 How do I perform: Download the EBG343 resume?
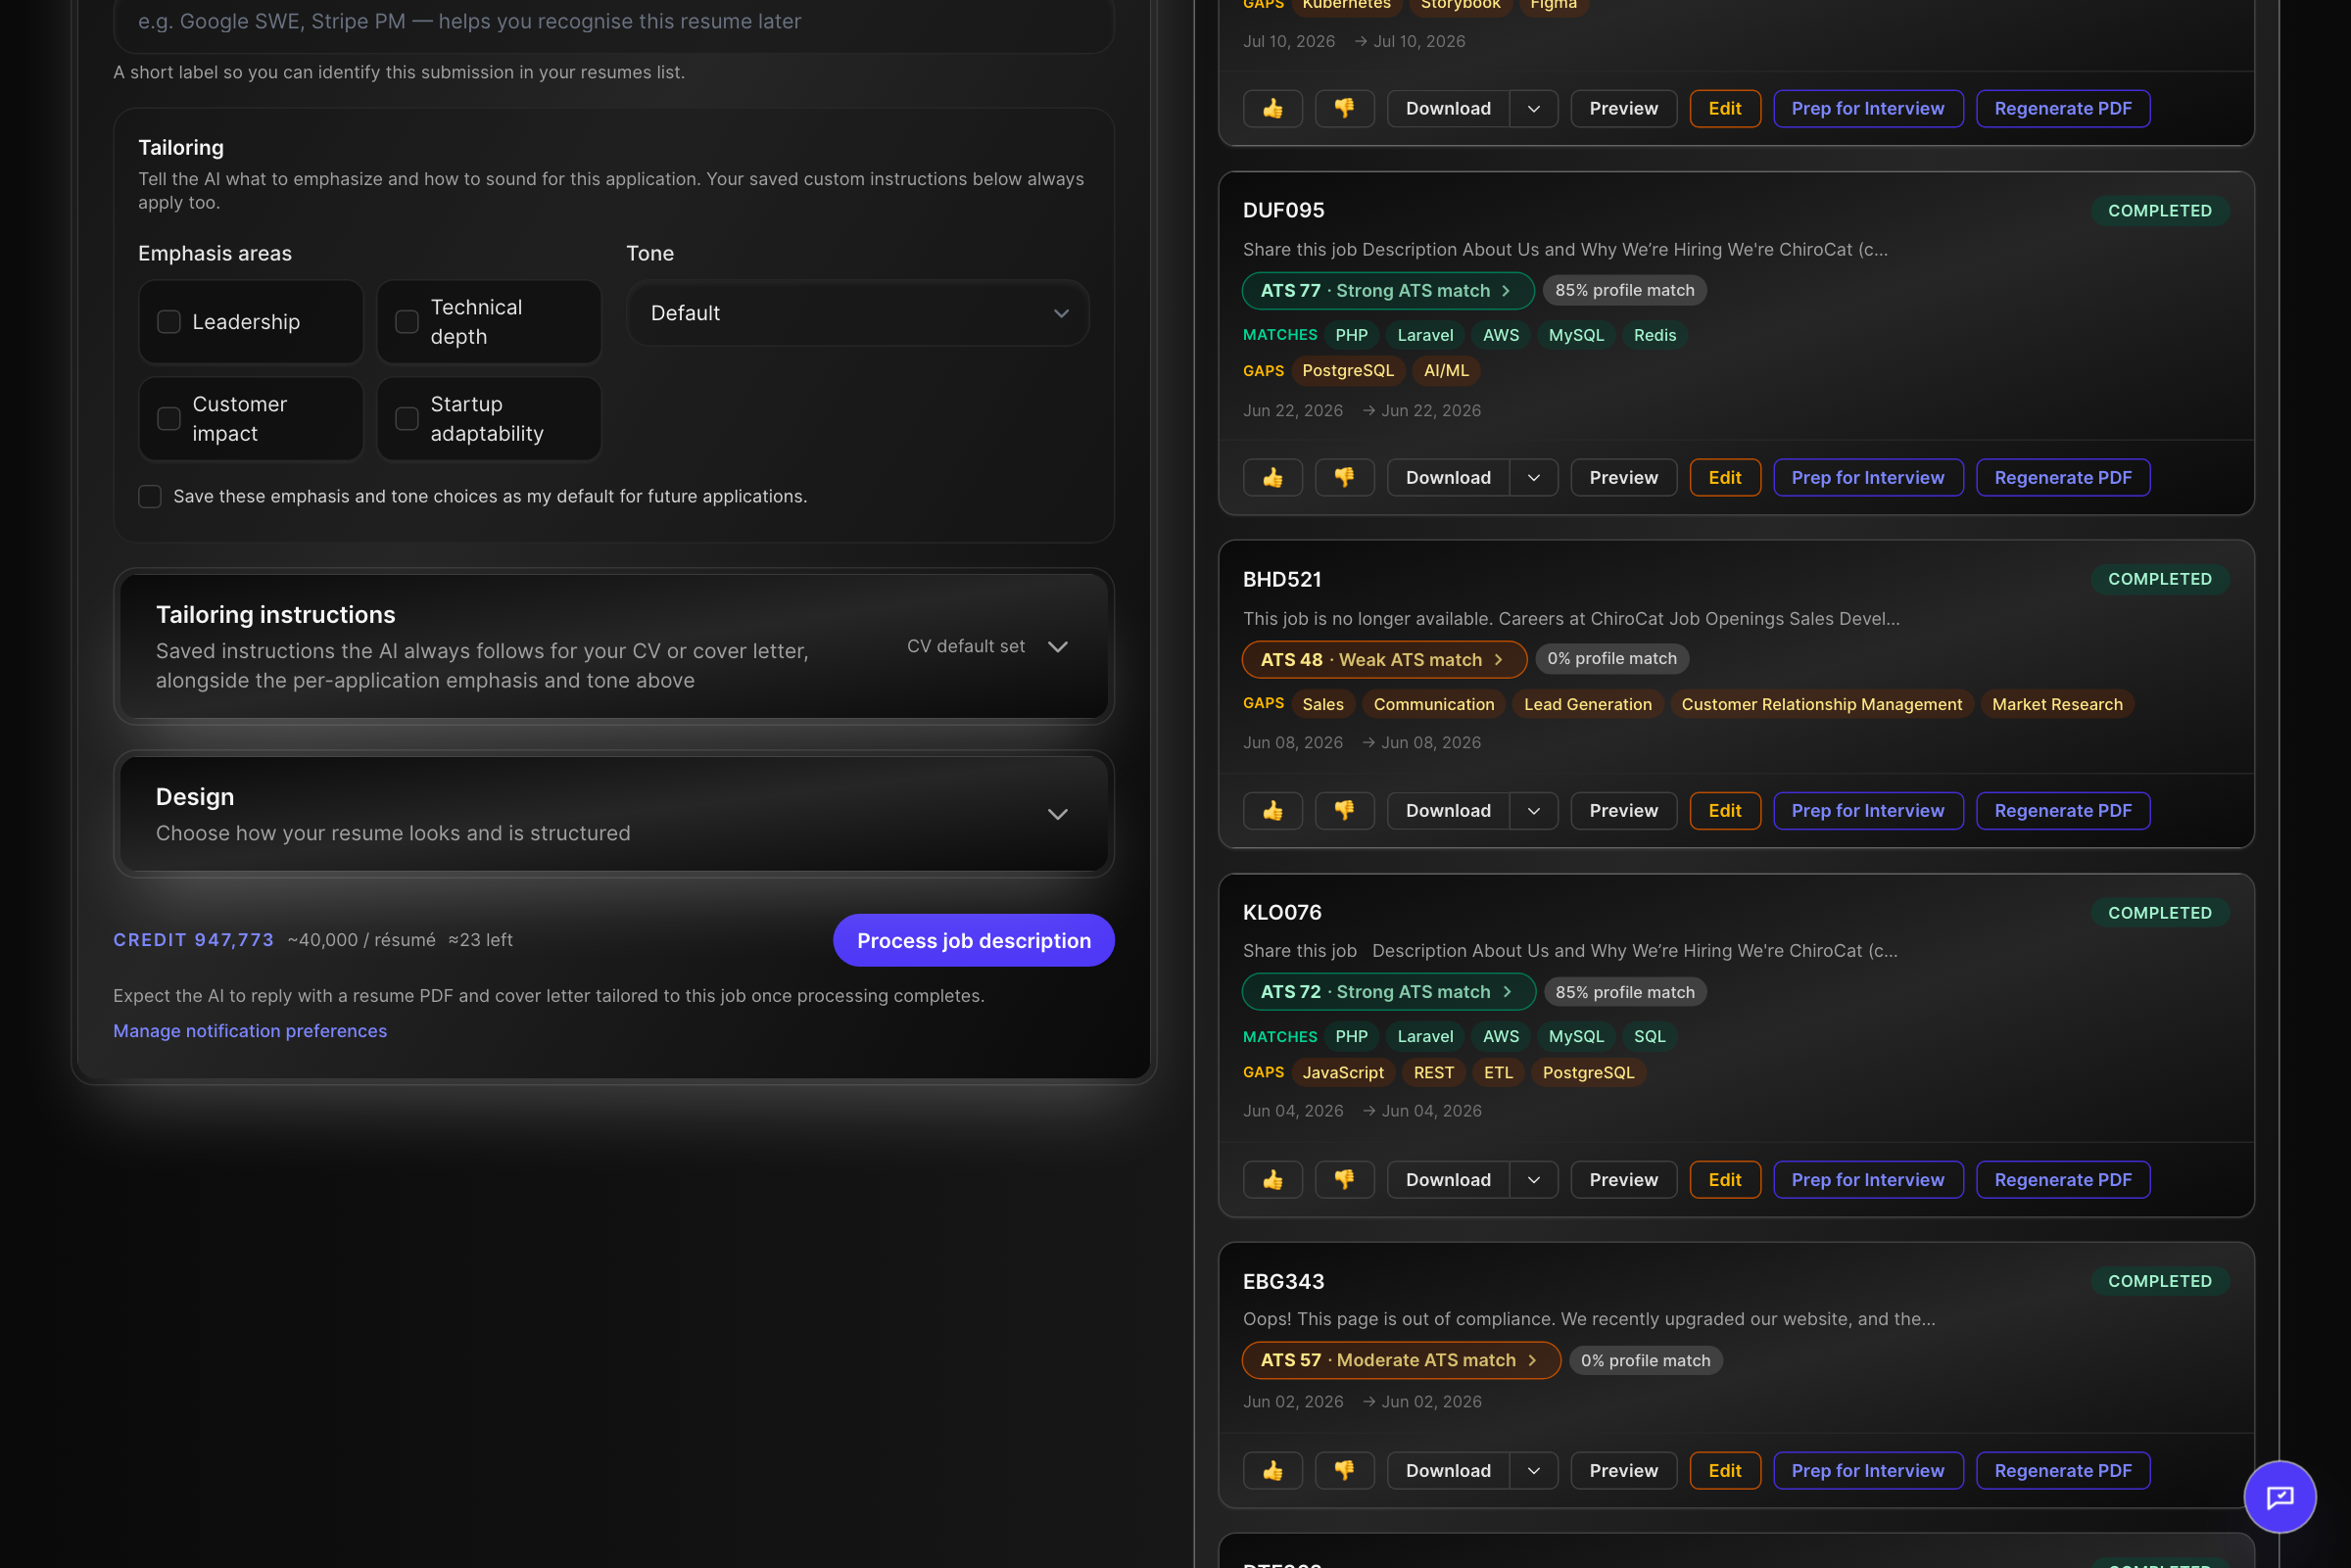pyautogui.click(x=1447, y=1470)
